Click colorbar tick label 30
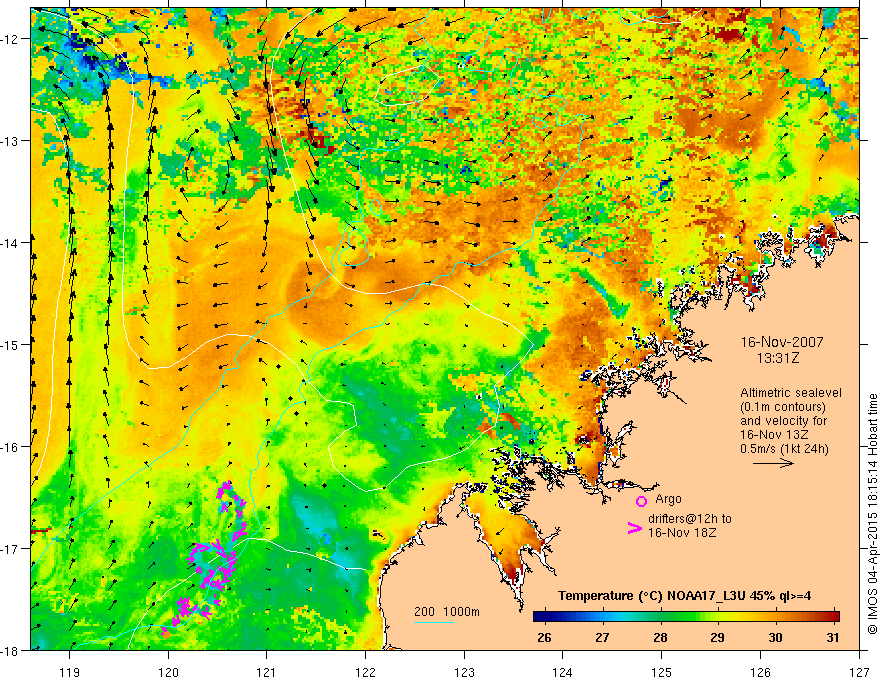Viewport: 880px width, 680px height. coord(776,637)
